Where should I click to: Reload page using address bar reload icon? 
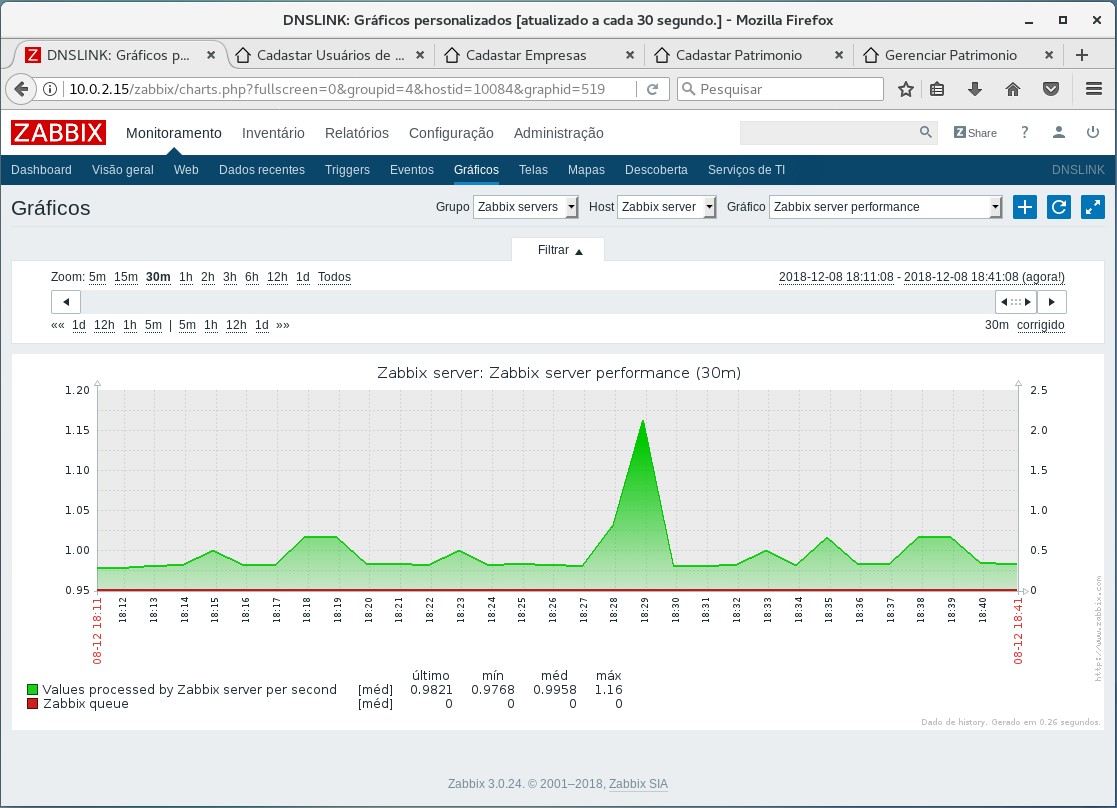pos(652,89)
